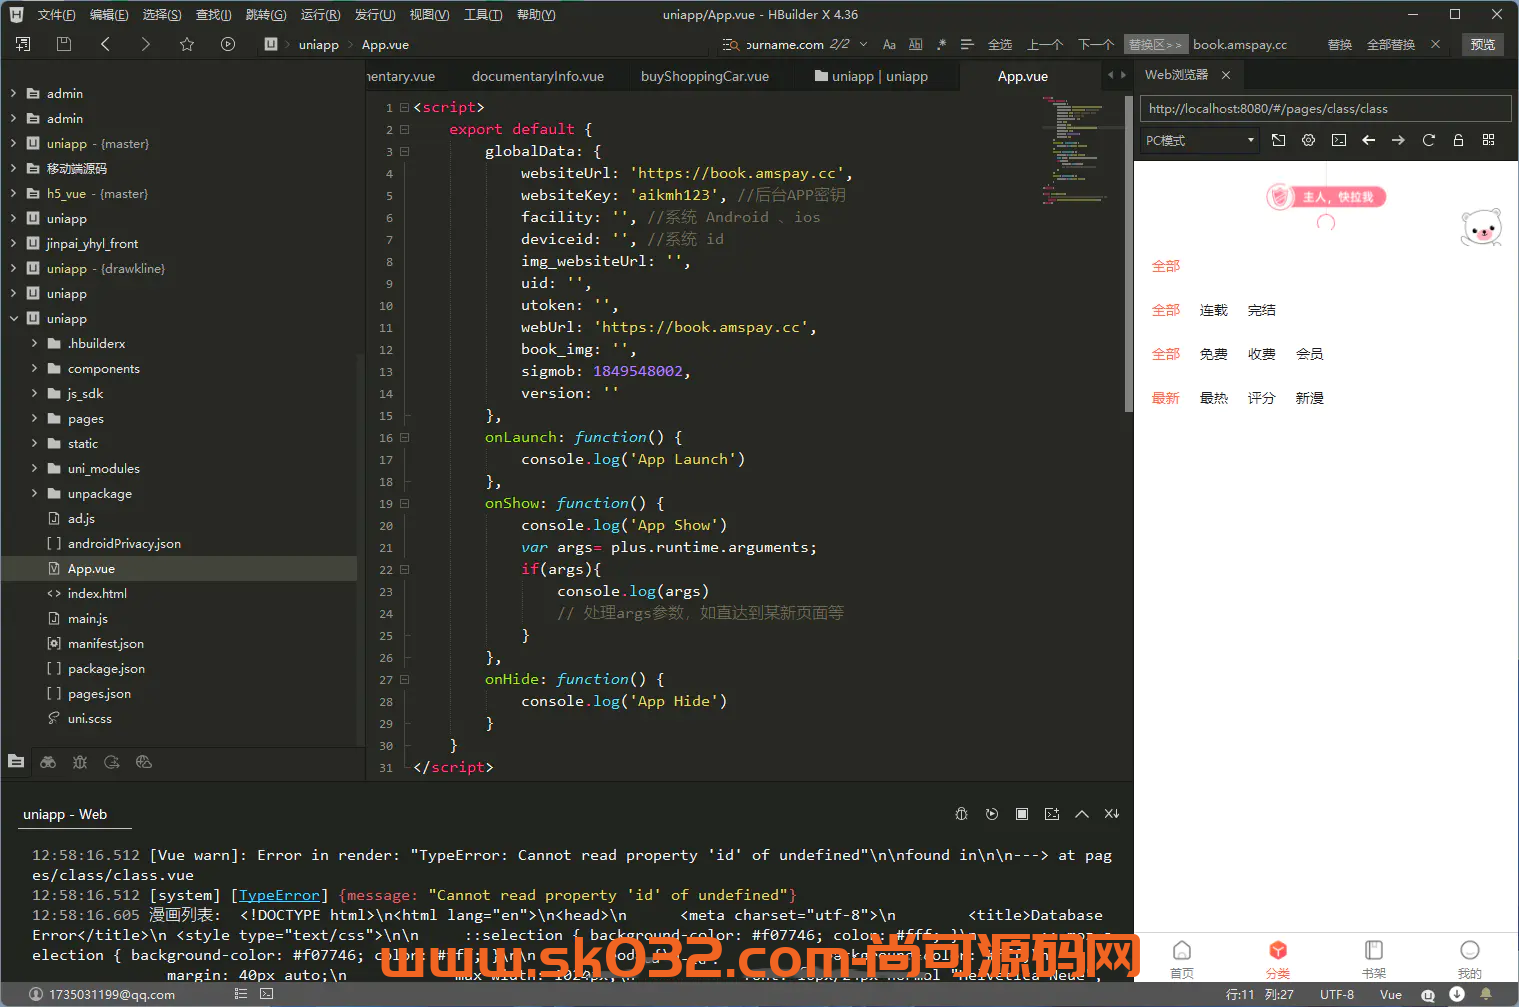
Task: Click debug bug icon in console toolbar
Action: (x=962, y=814)
